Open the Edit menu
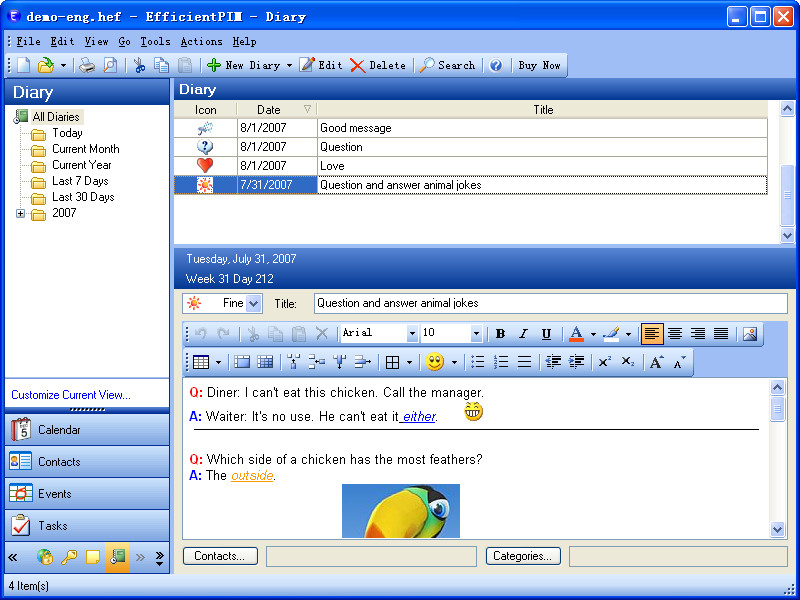This screenshot has width=800, height=600. [x=62, y=41]
